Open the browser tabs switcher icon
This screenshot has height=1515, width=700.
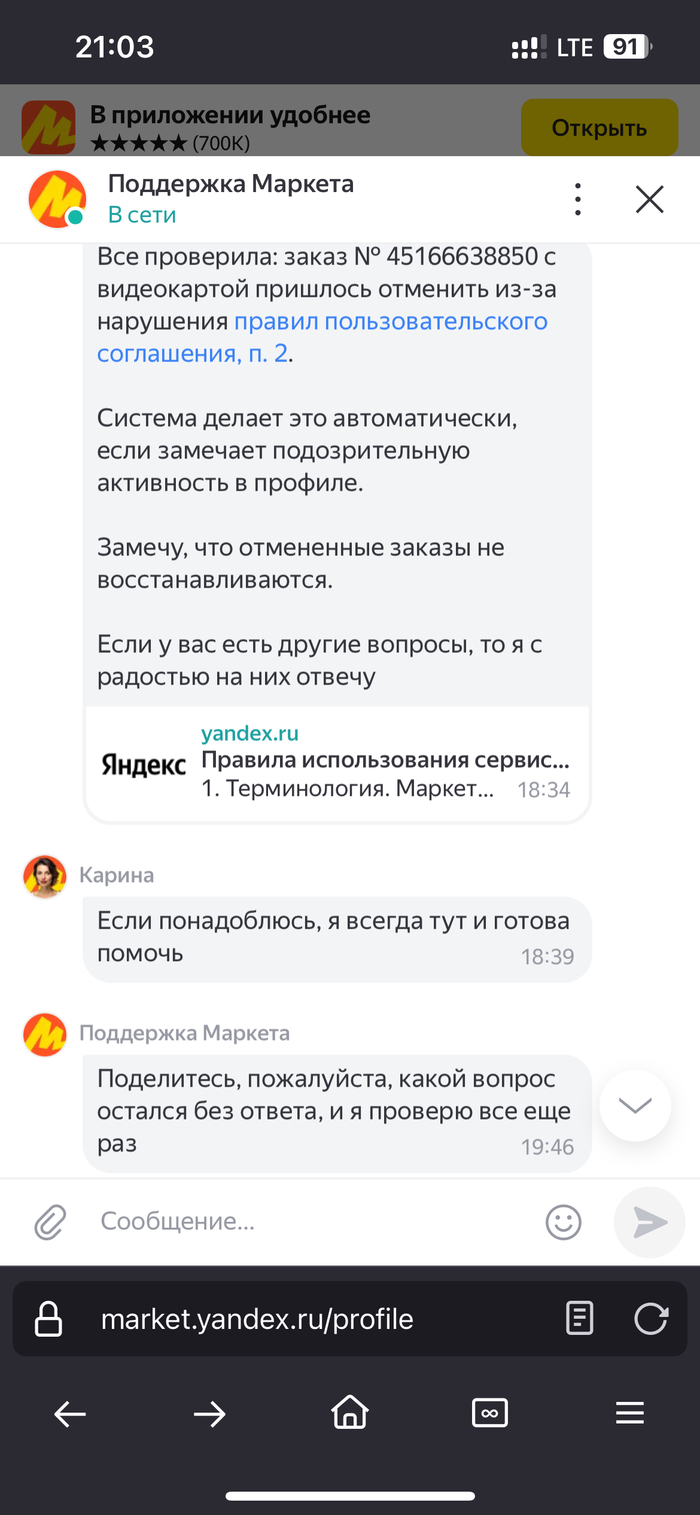click(490, 1413)
